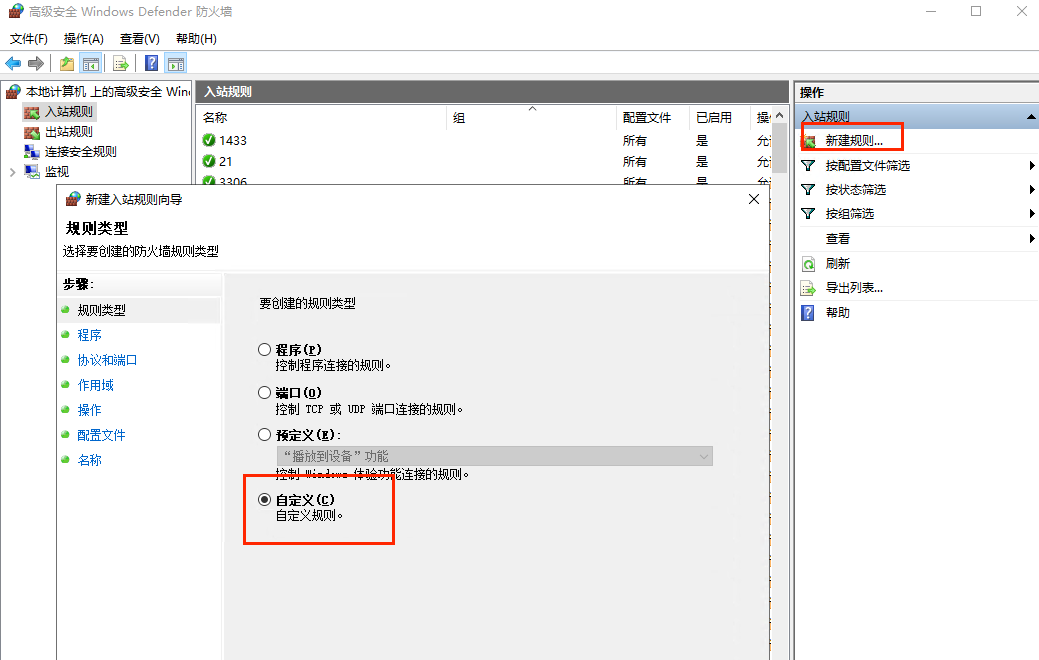This screenshot has height=660, width=1039.
Task: Click the 刷新 refresh icon in actions pane
Action: (x=808, y=264)
